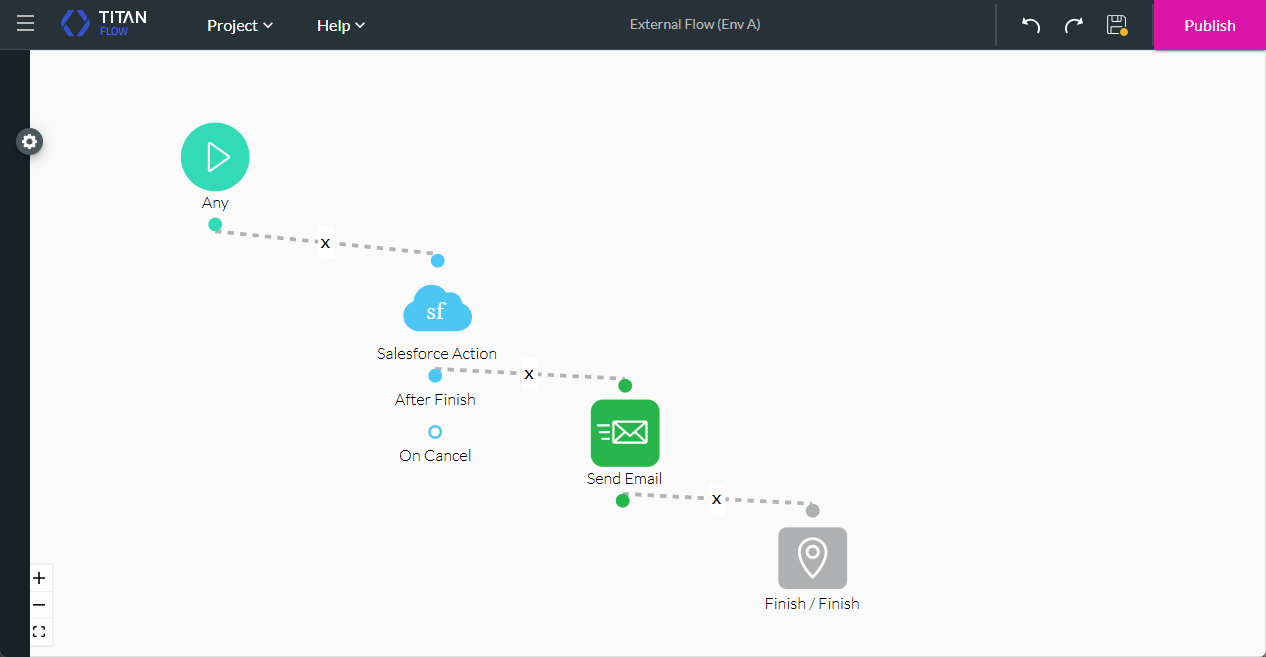Click the zoom in control
The width and height of the screenshot is (1266, 657).
[x=39, y=578]
